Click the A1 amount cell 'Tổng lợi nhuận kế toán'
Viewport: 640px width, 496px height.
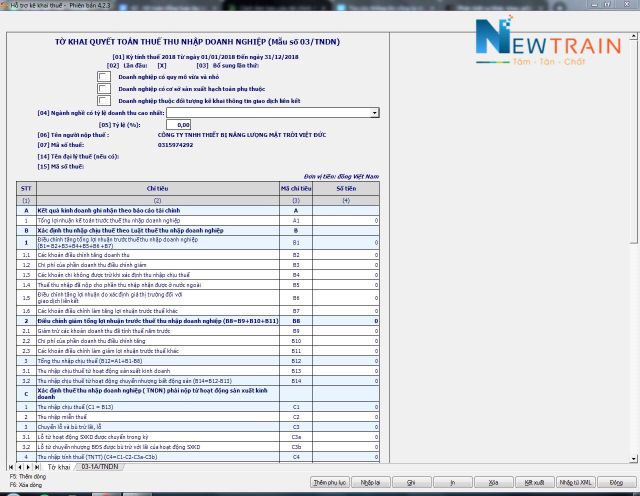point(346,220)
